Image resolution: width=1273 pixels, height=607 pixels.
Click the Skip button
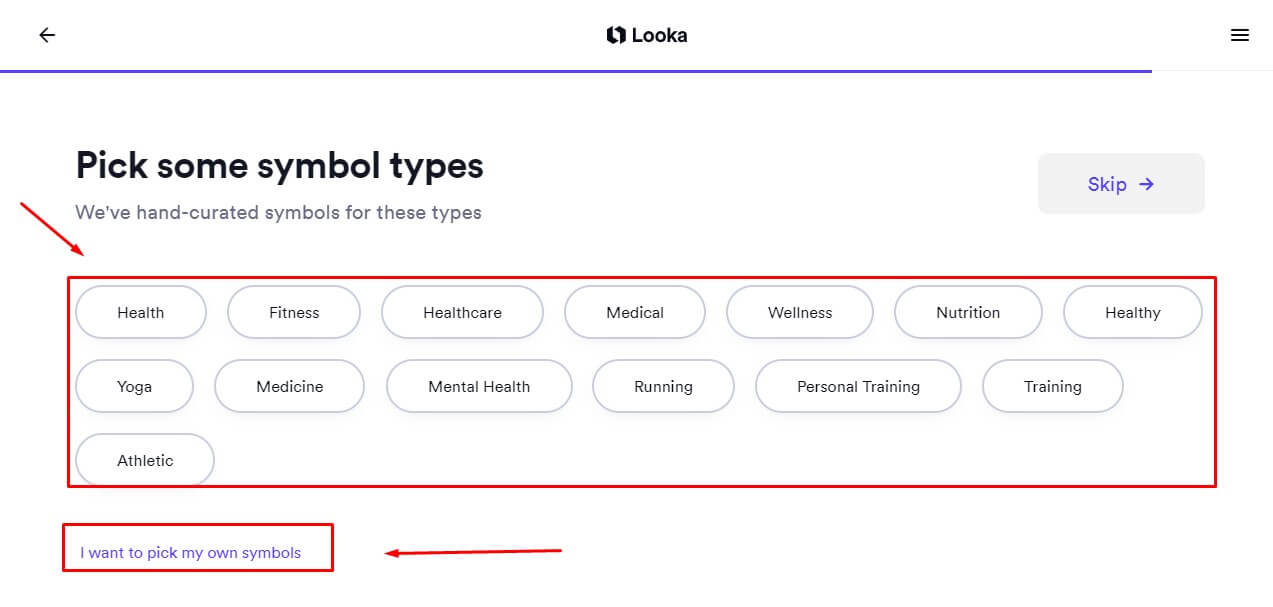[x=1121, y=184]
